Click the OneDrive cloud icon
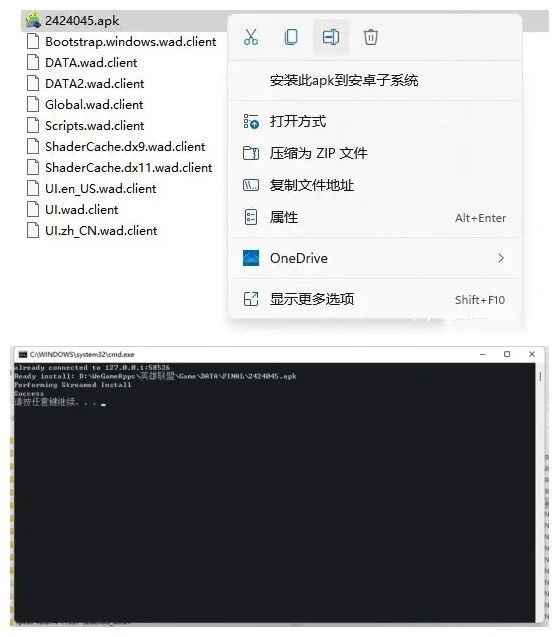559x637 pixels. [251, 258]
